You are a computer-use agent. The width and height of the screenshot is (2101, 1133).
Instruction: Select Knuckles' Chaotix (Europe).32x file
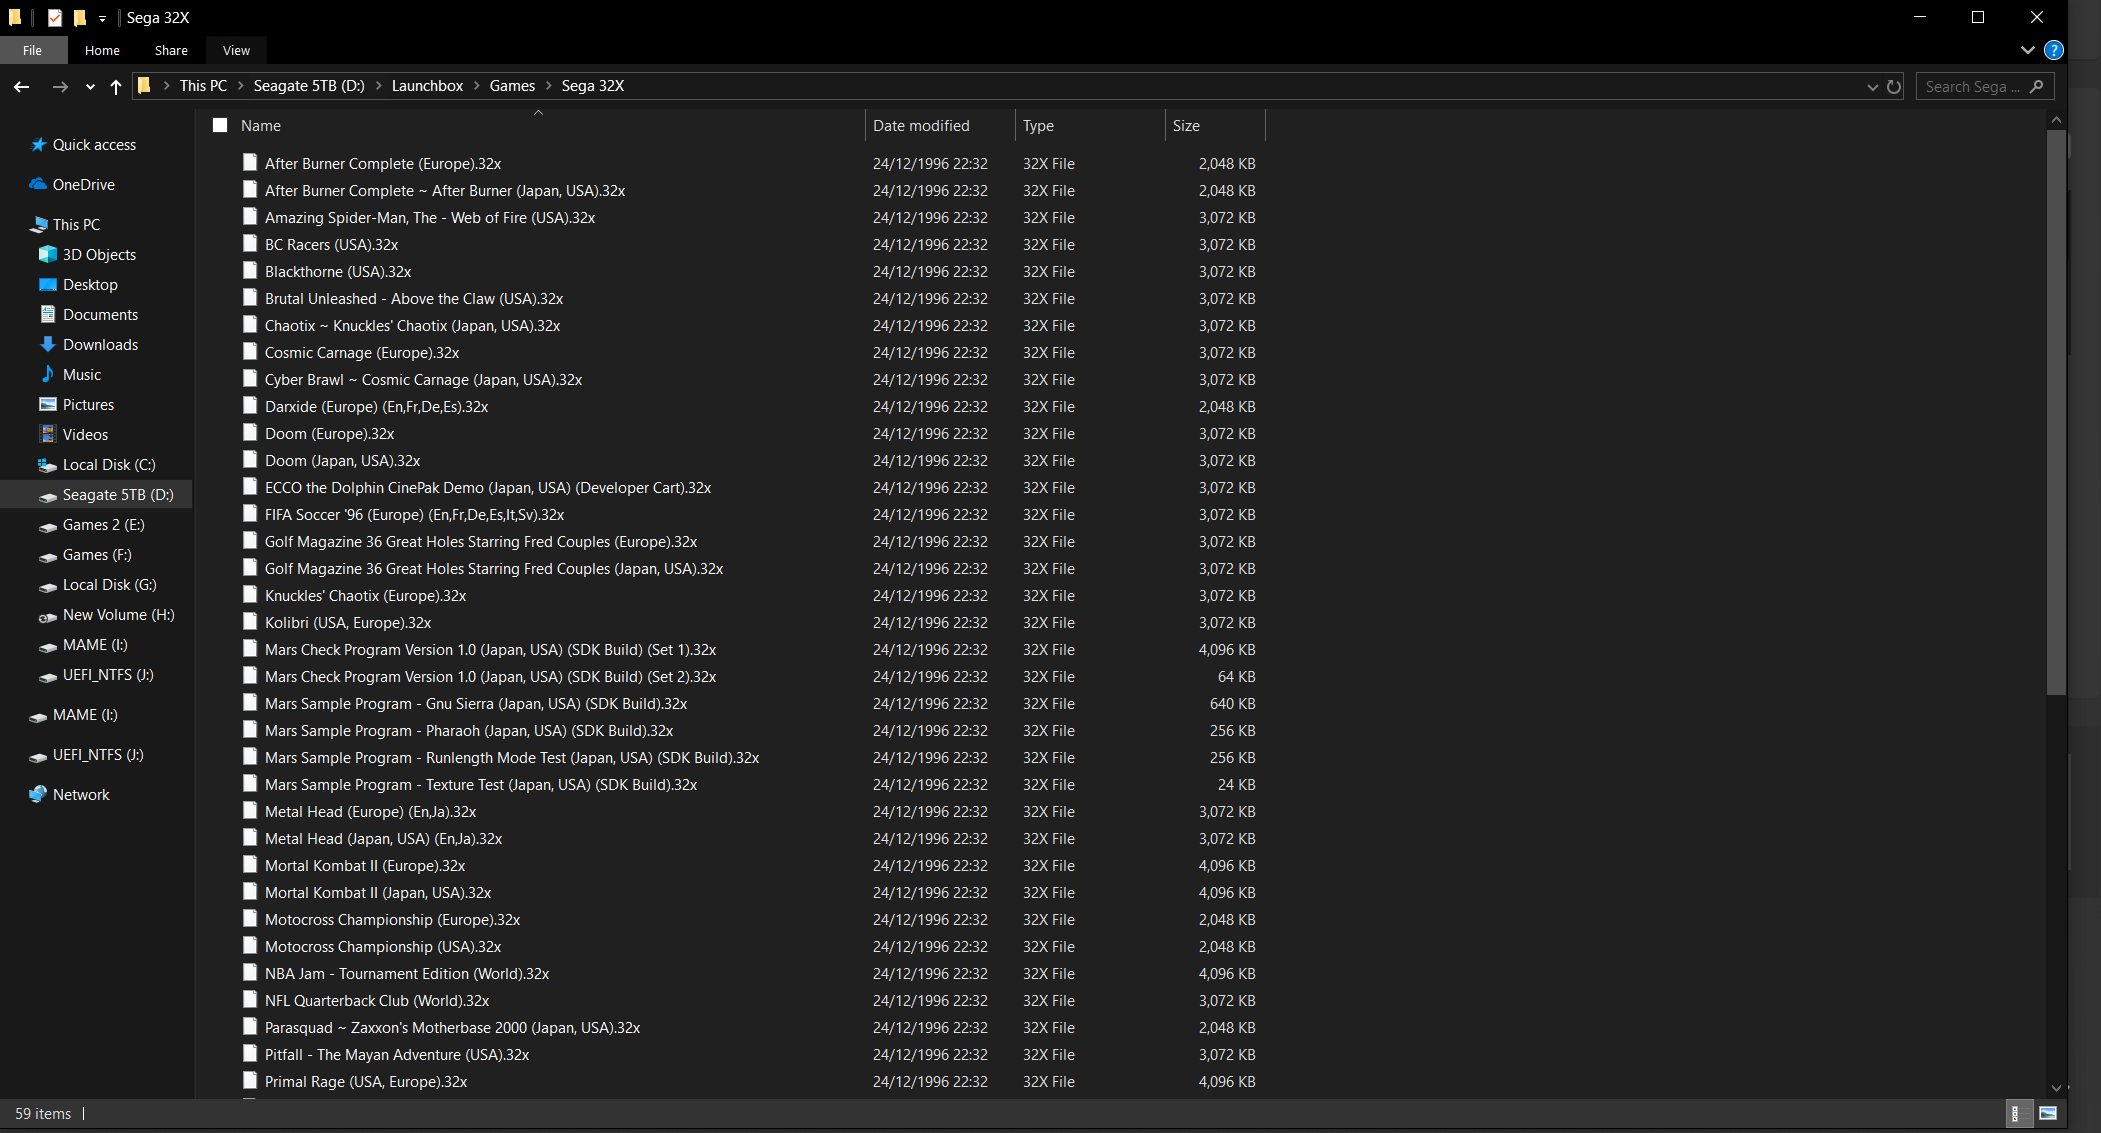[x=365, y=595]
